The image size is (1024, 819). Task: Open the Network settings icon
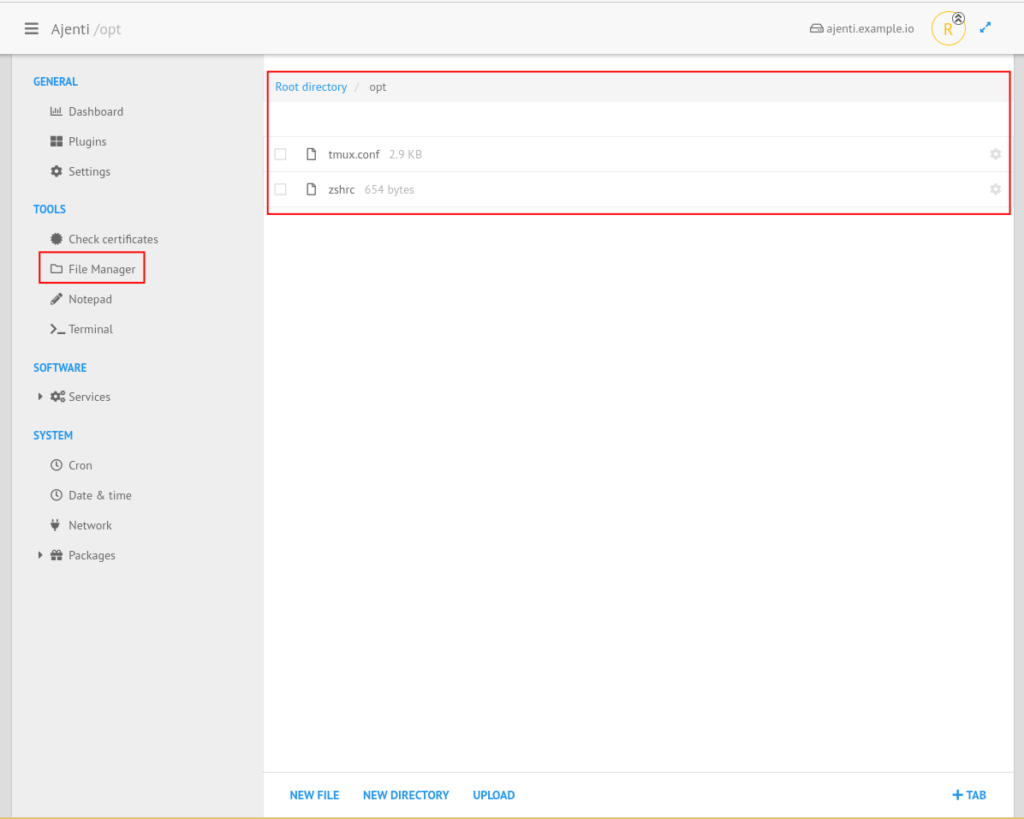tap(57, 525)
